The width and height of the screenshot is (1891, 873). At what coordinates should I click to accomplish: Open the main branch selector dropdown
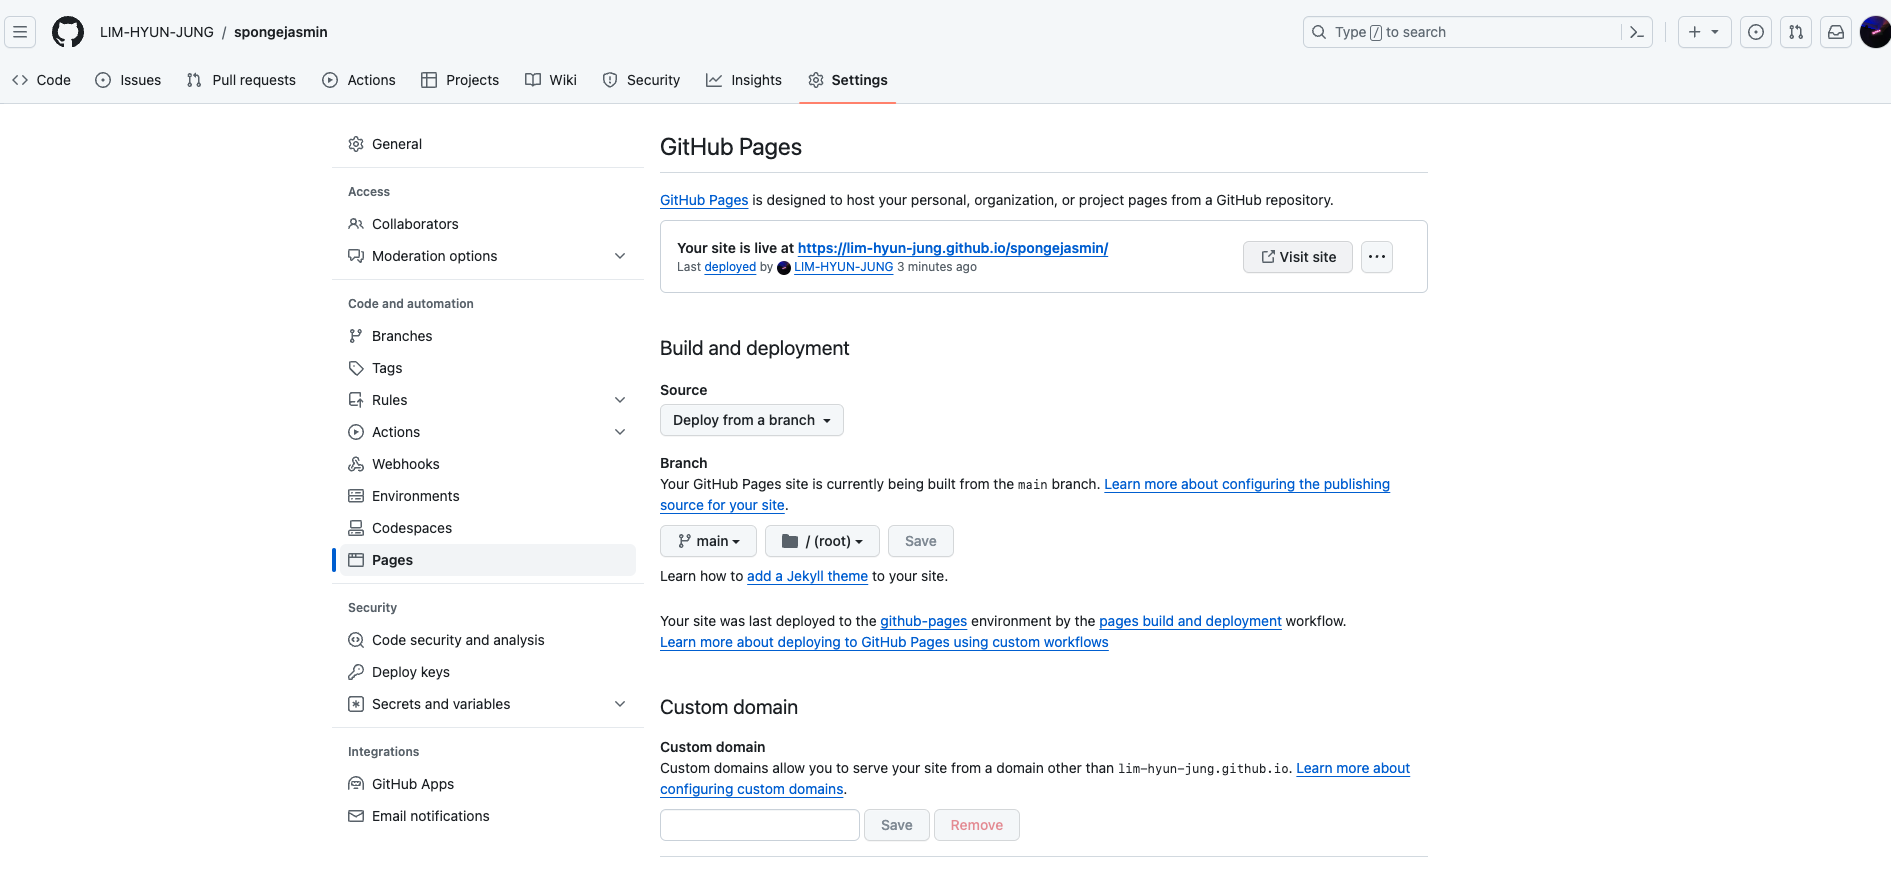(x=708, y=541)
